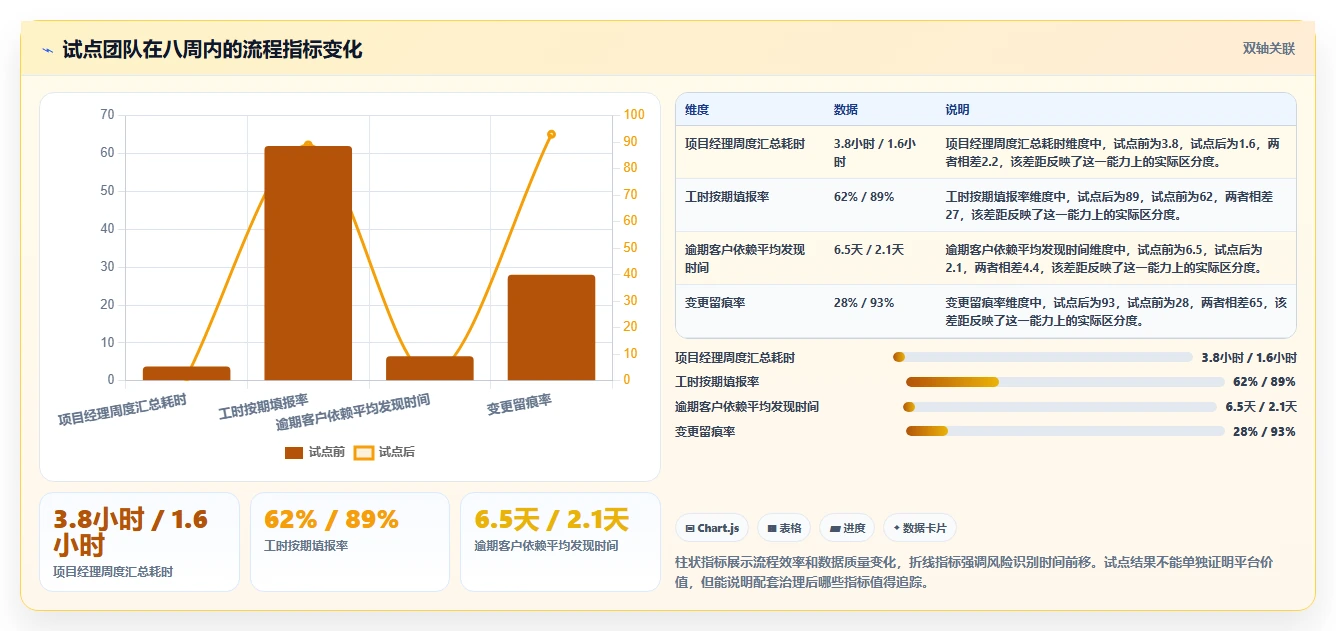Click the 28% / 93% value beside the progress bar
Image resolution: width=1336 pixels, height=631 pixels.
pyautogui.click(x=1264, y=432)
